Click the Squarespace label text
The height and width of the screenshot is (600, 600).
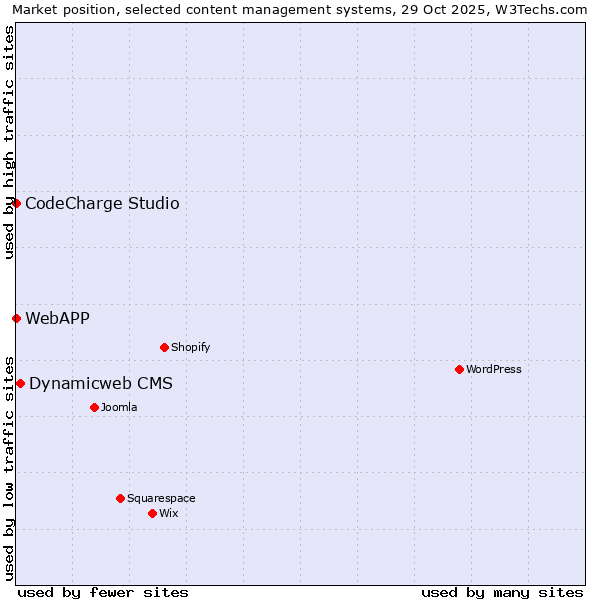coord(161,499)
